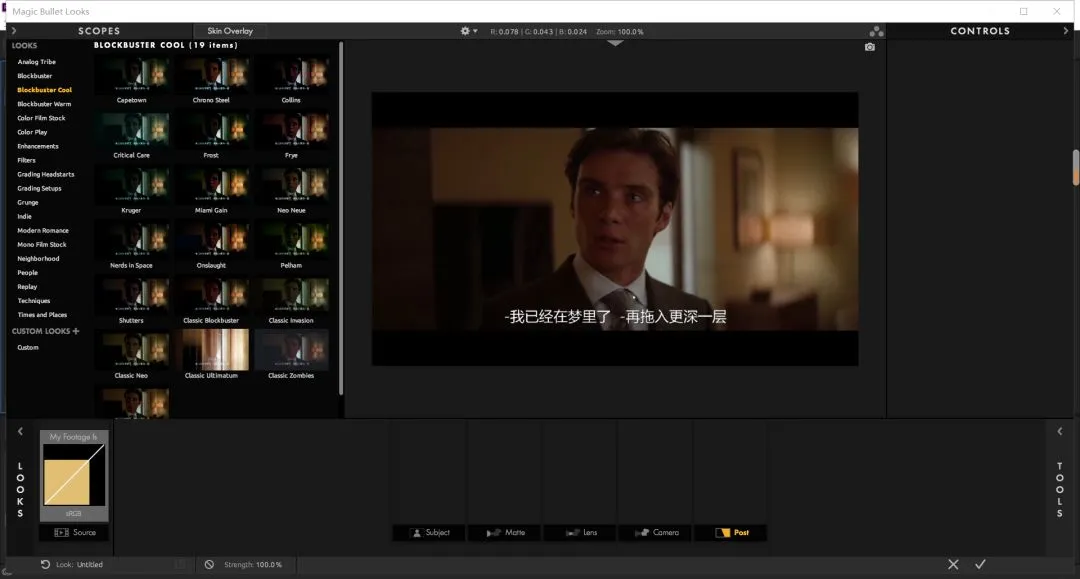The image size is (1080, 579).
Task: Apply the Classic Invasion look preset
Action: tap(291, 295)
